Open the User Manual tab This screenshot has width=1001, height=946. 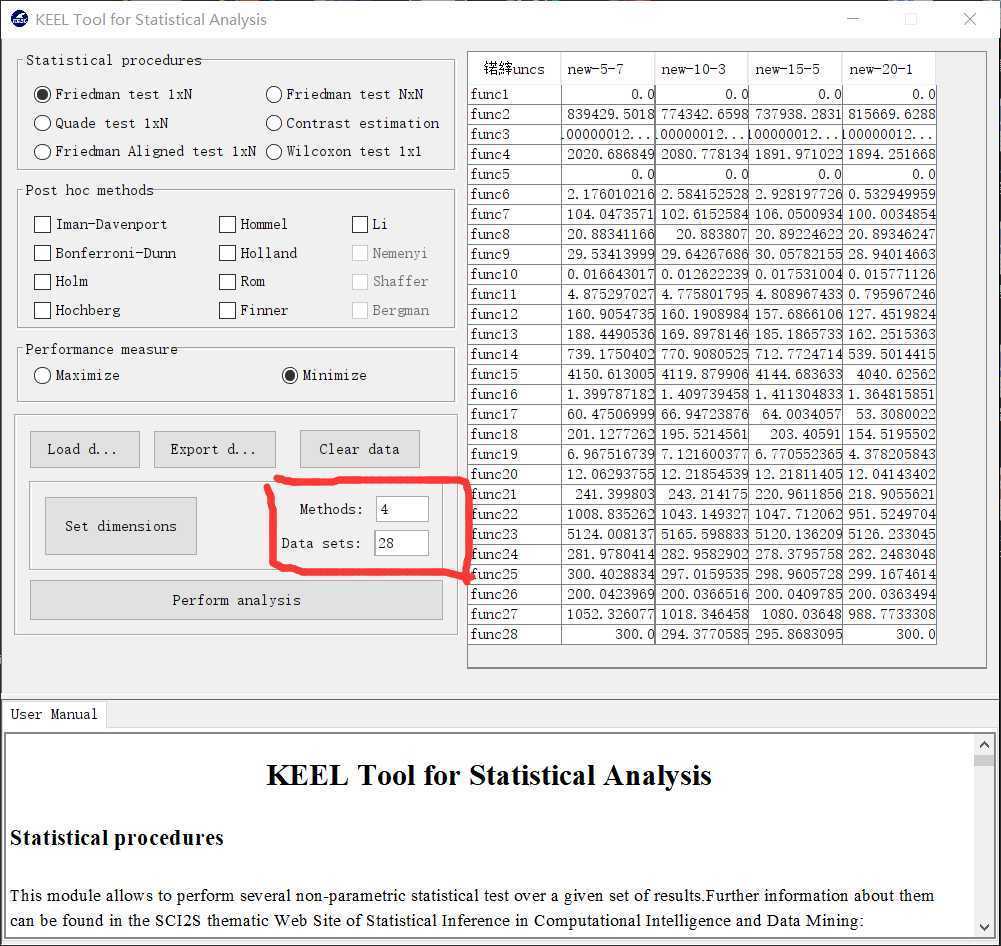pos(54,714)
